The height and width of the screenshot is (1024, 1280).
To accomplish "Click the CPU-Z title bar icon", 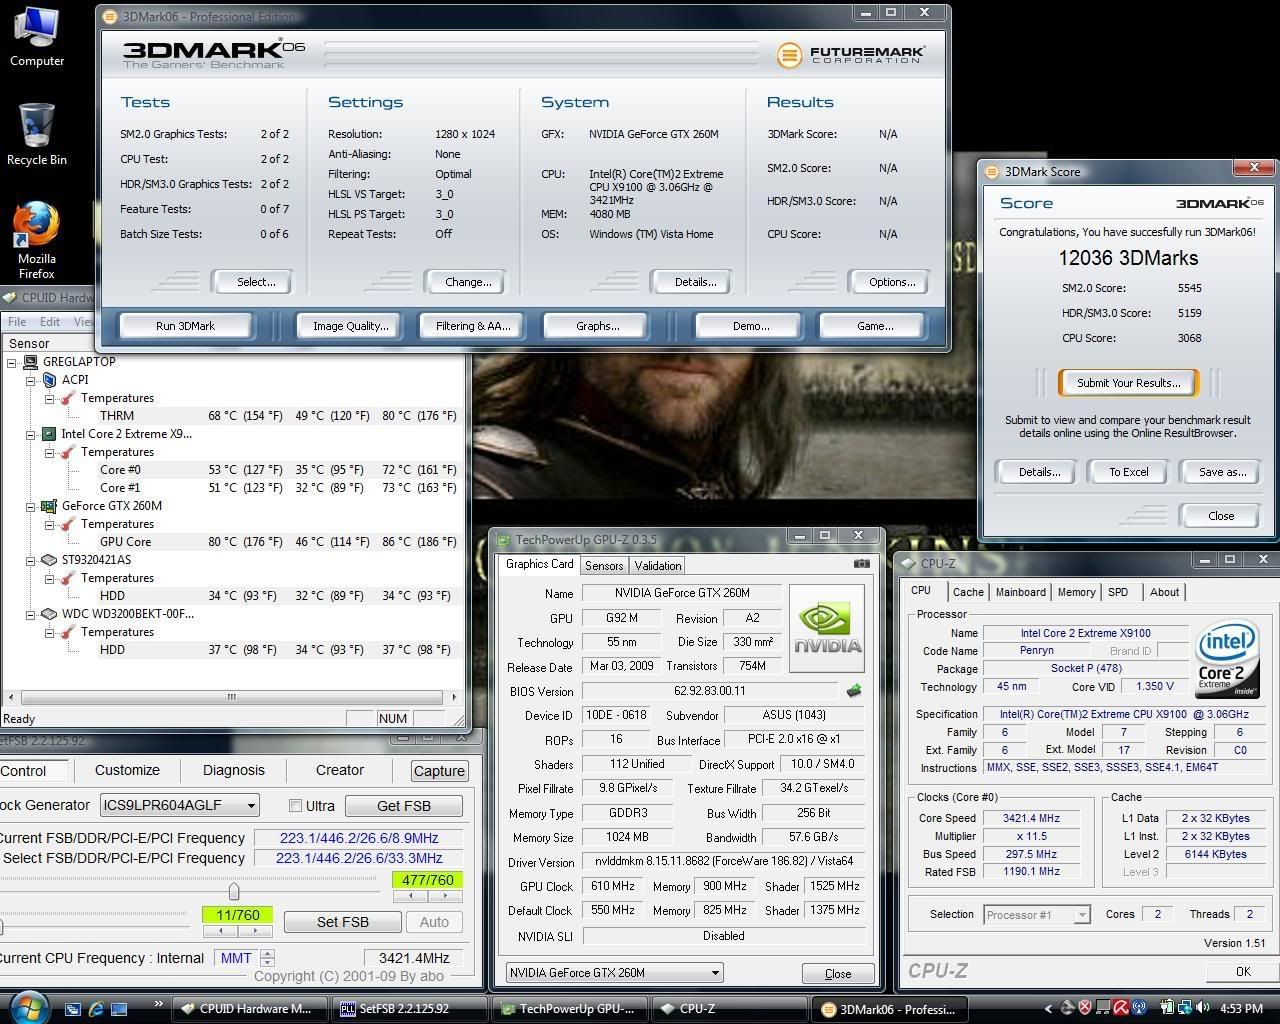I will [909, 564].
